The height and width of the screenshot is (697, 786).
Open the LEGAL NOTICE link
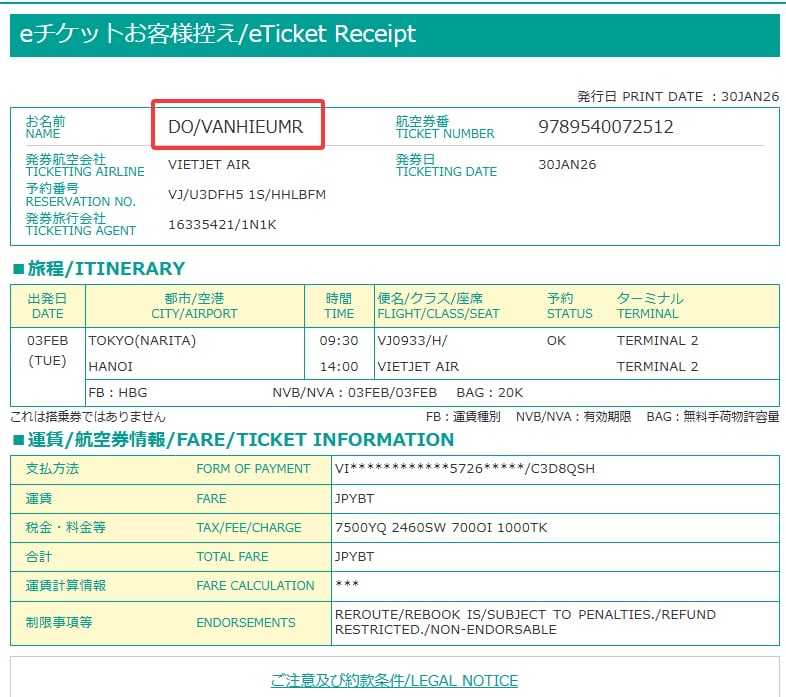click(394, 681)
